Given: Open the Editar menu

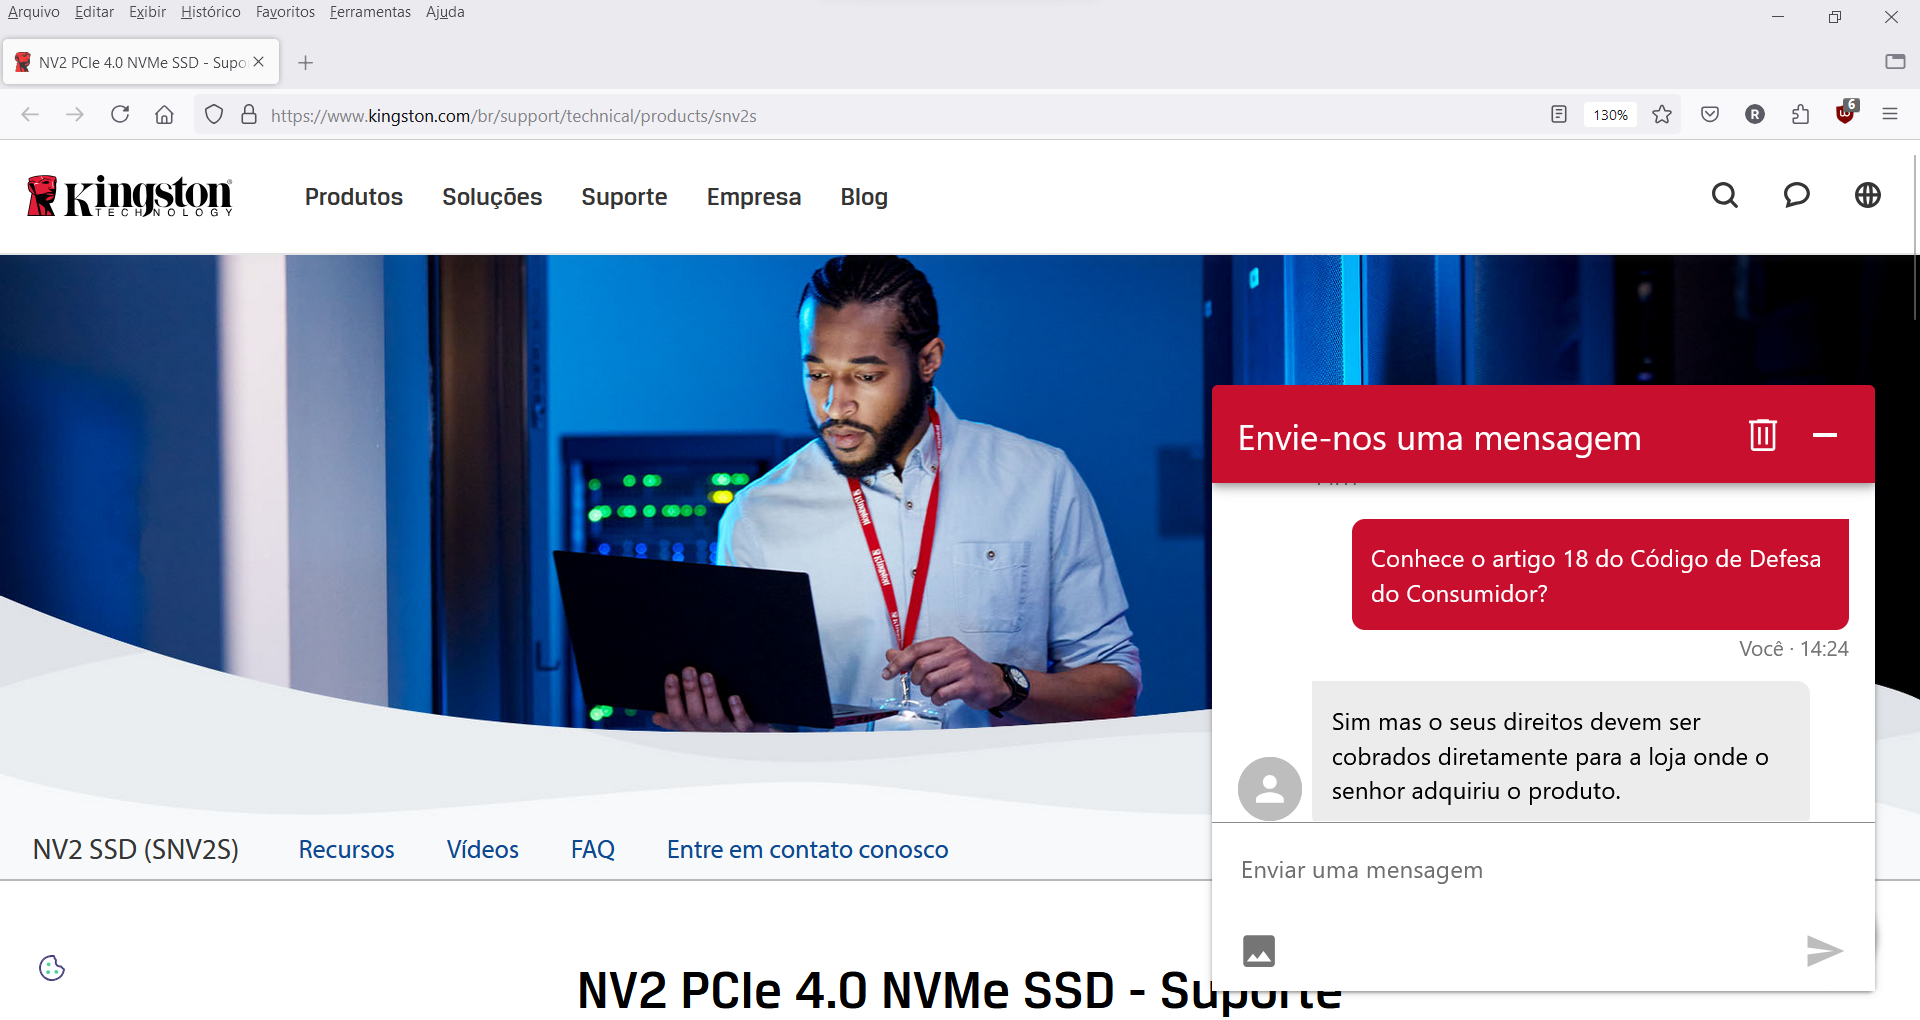Looking at the screenshot, I should (x=94, y=12).
